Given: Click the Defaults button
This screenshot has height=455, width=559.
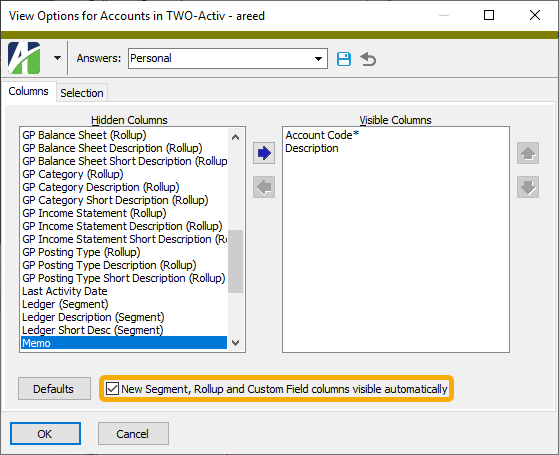Looking at the screenshot, I should (54, 389).
